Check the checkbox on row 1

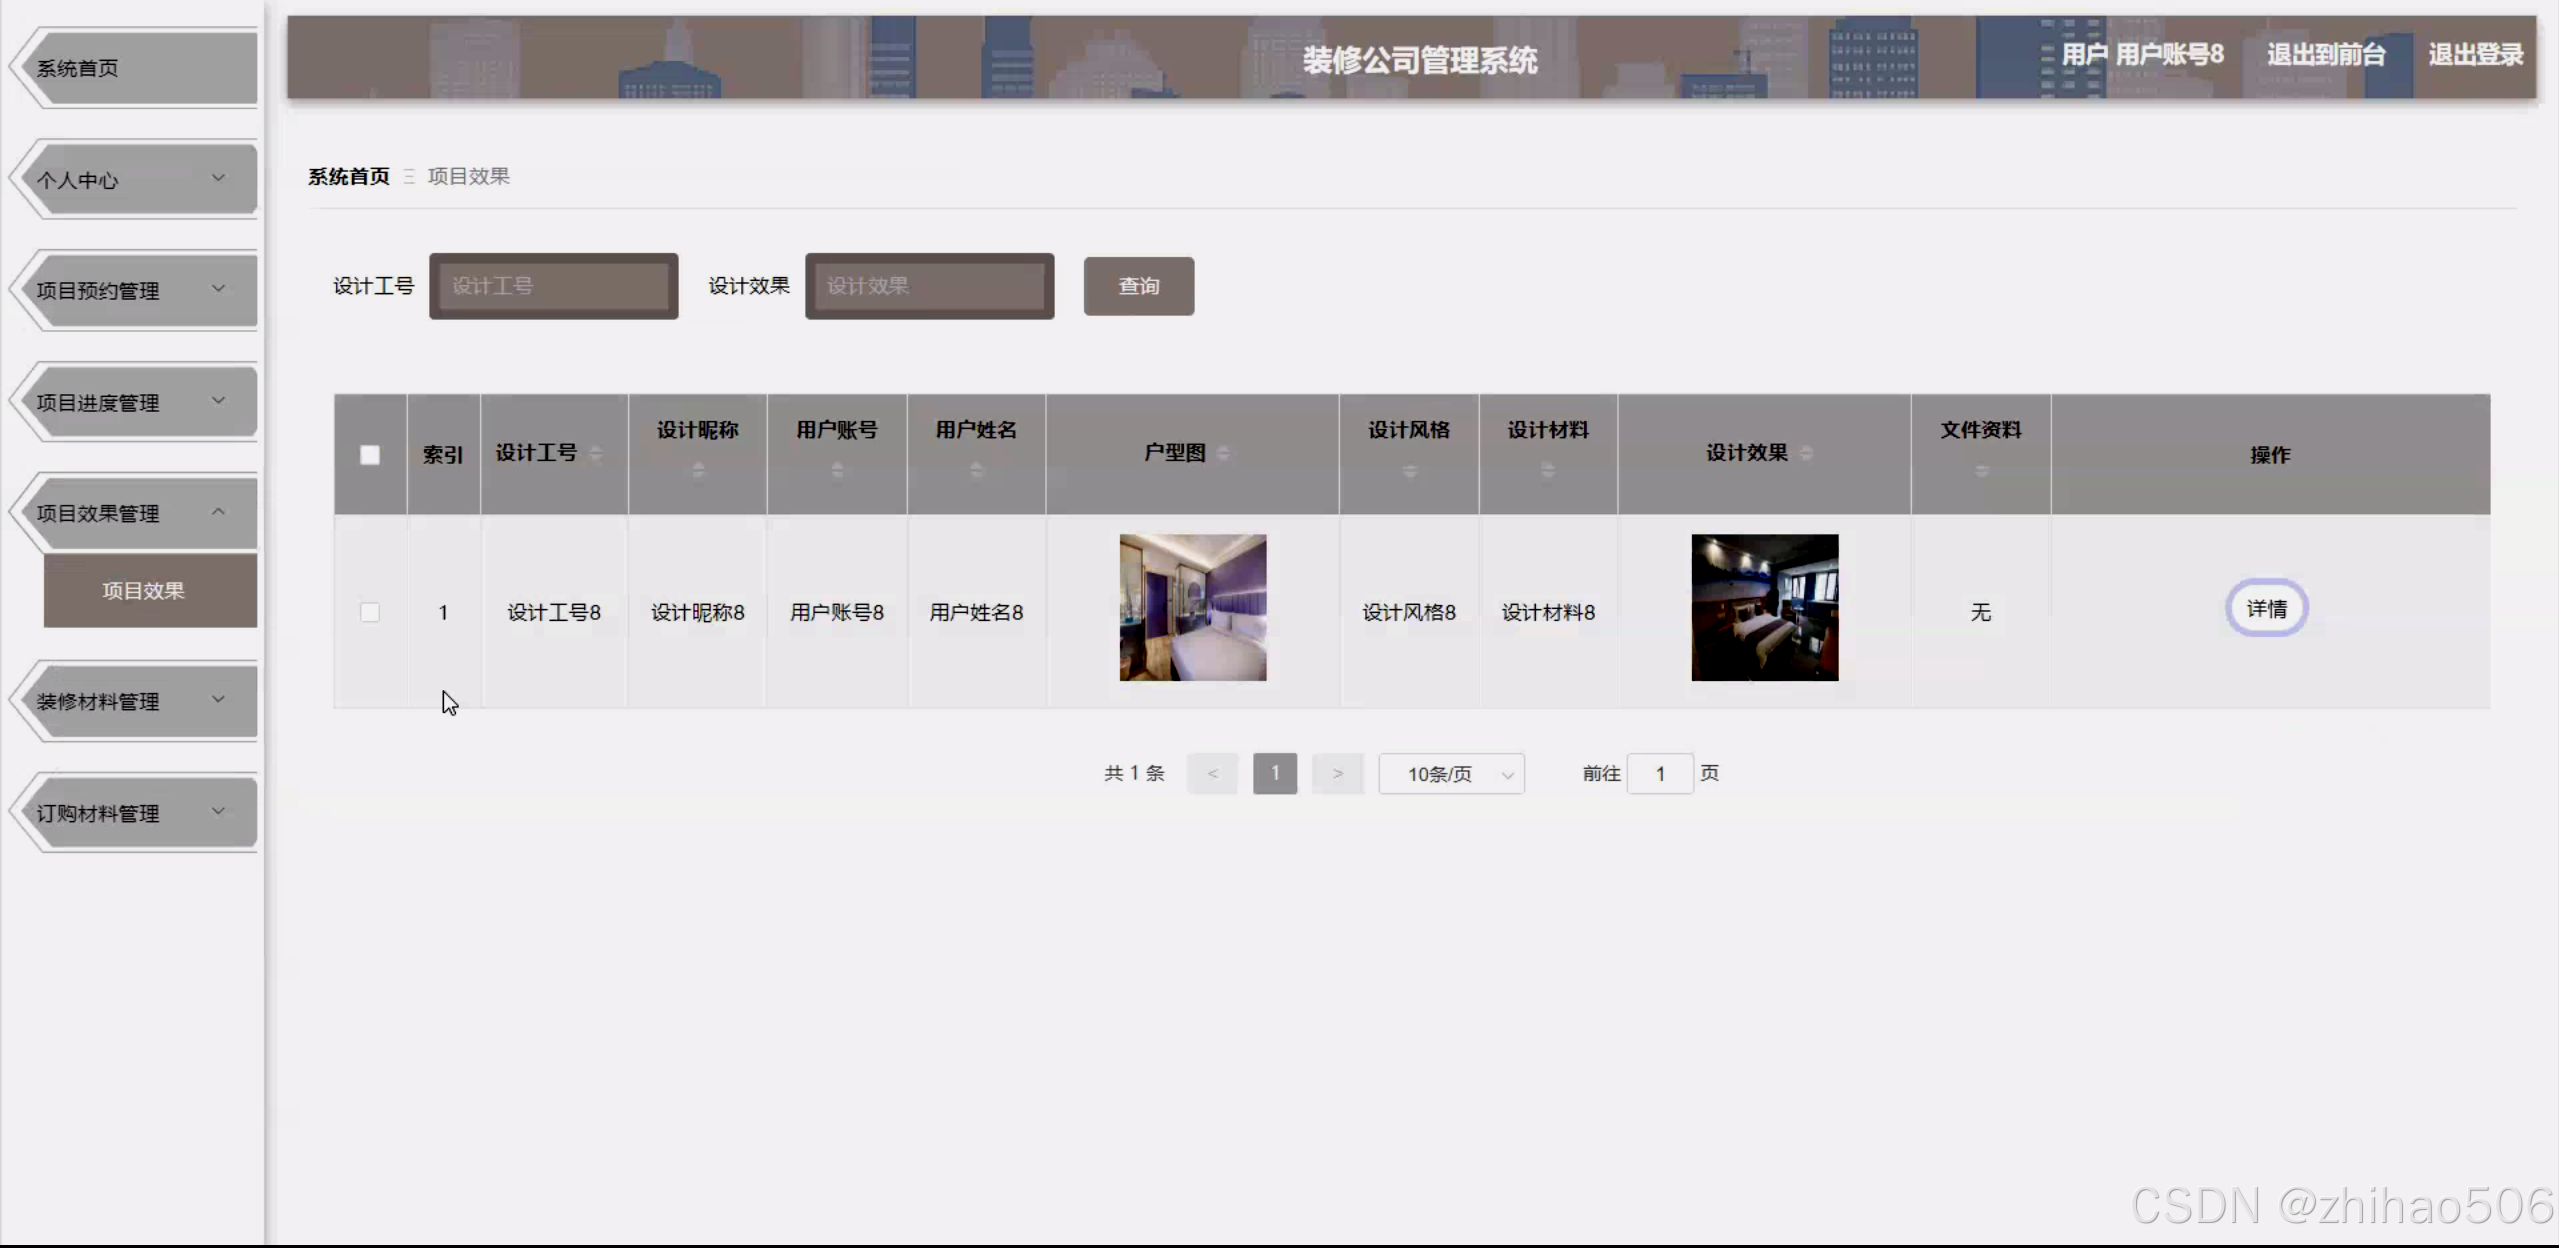pyautogui.click(x=370, y=612)
